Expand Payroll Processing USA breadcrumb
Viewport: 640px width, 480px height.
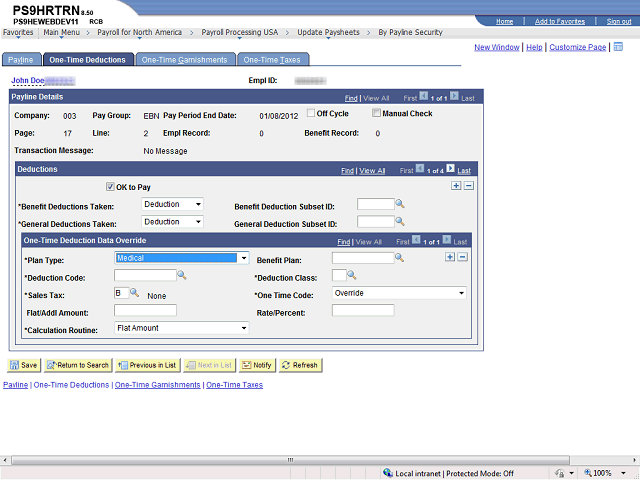(x=240, y=32)
